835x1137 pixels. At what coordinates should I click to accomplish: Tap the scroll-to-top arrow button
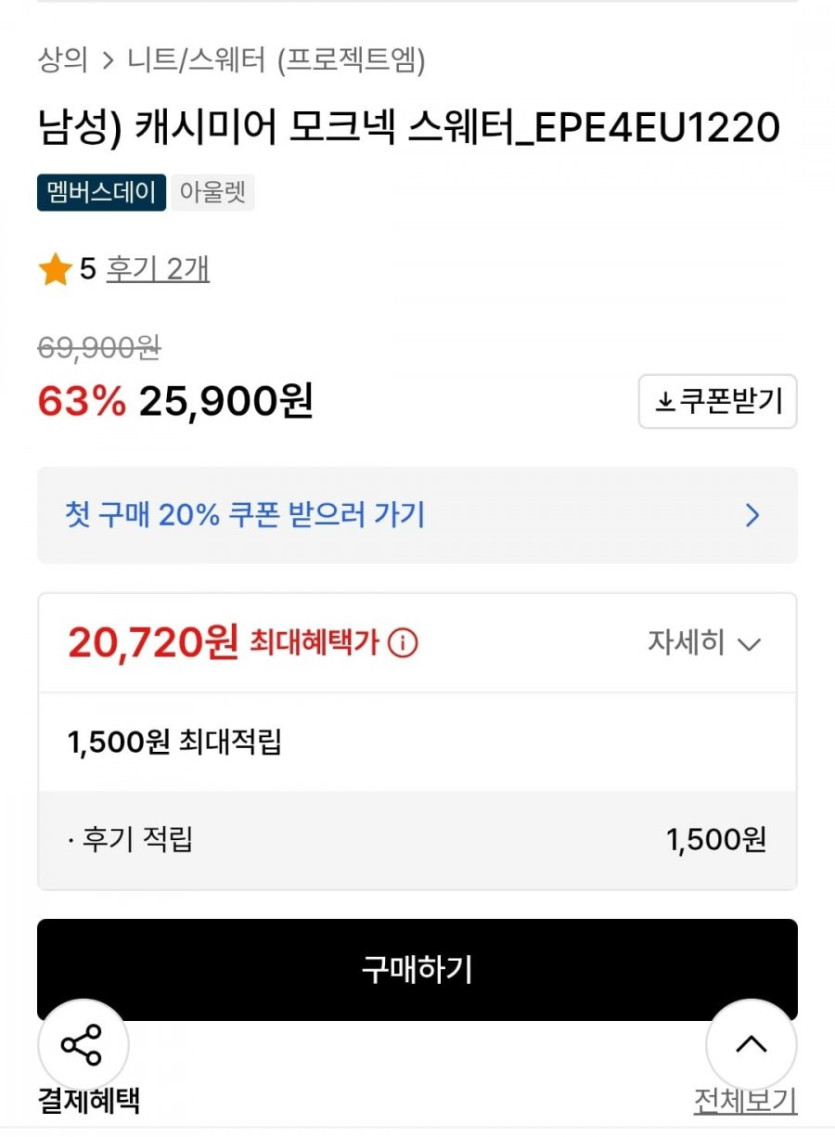pyautogui.click(x=751, y=1045)
